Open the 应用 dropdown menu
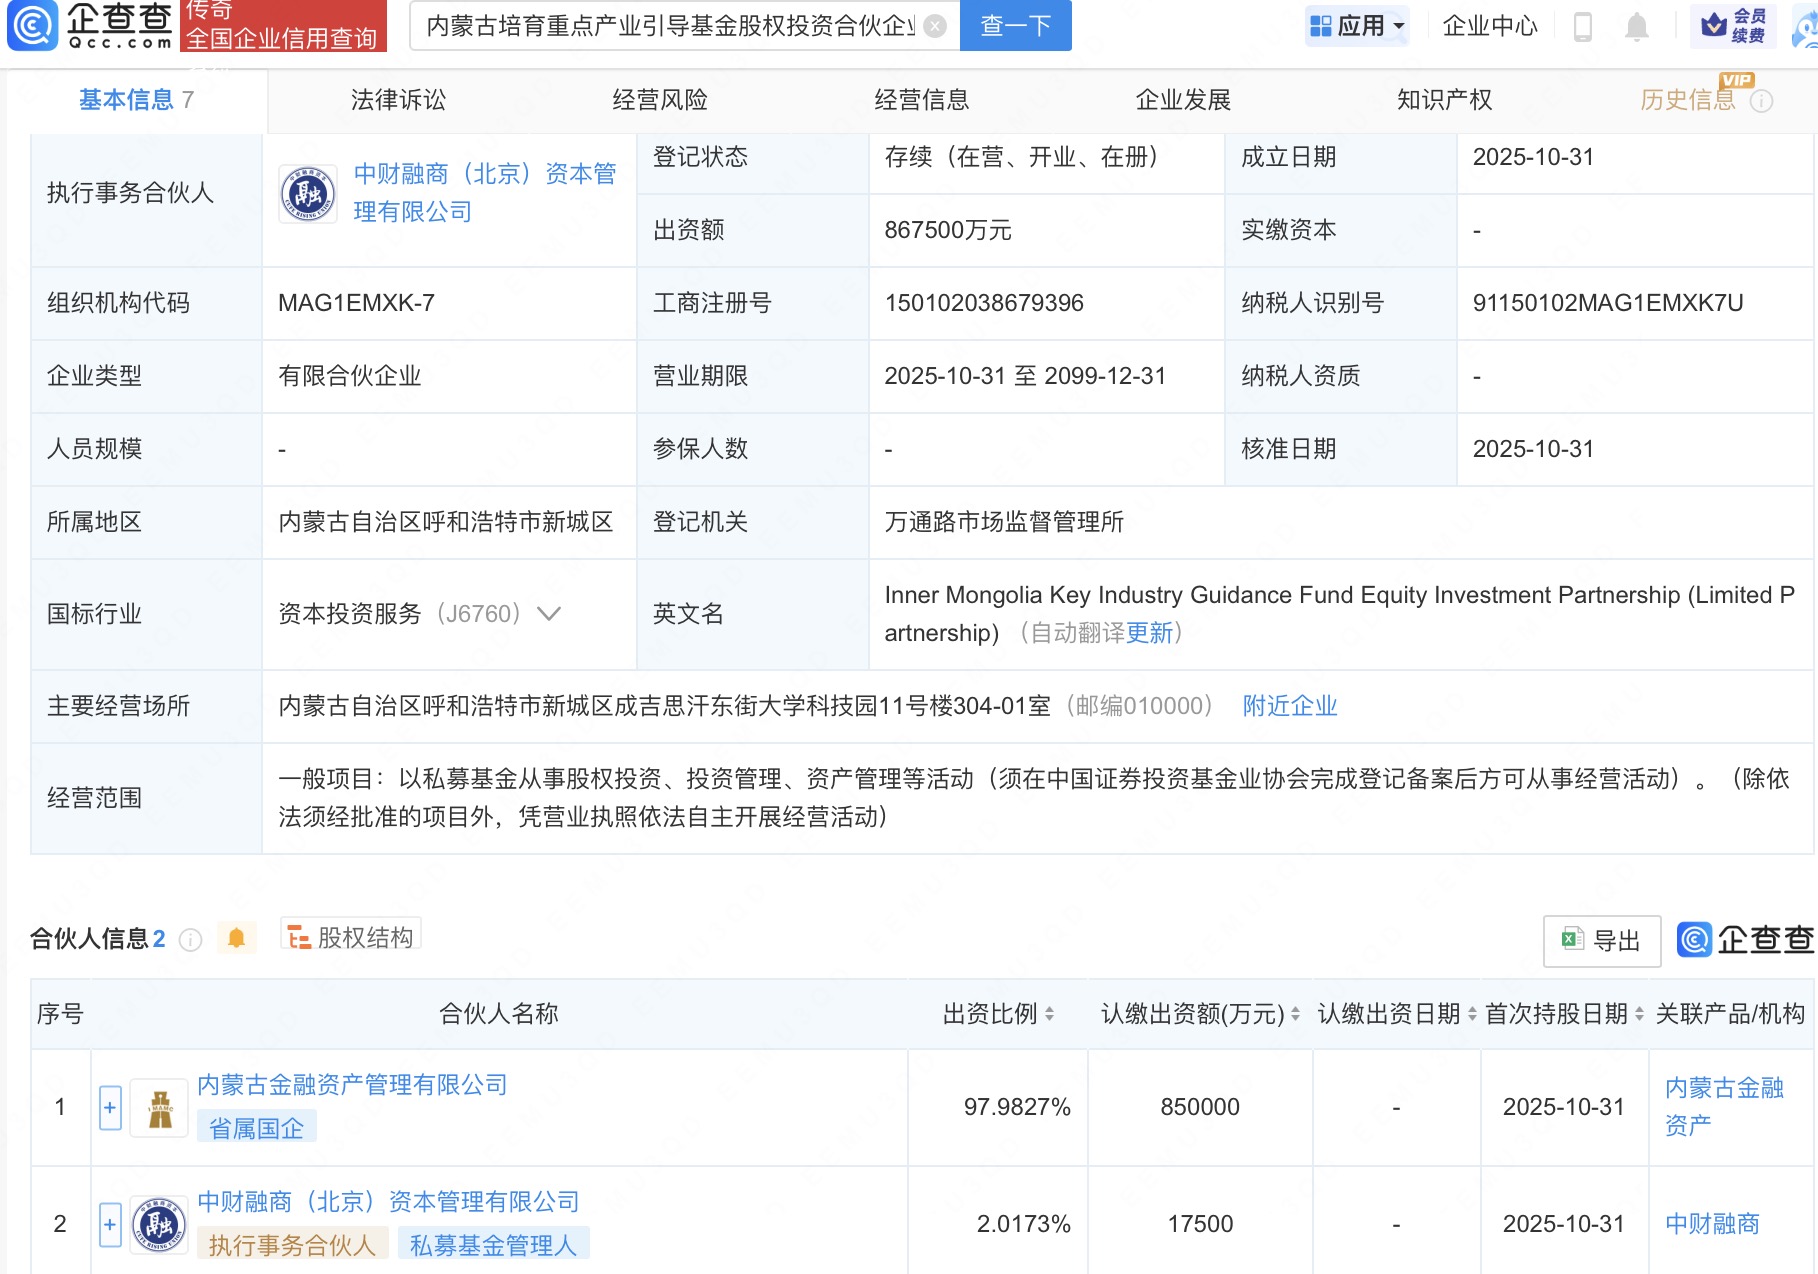Viewport: 1818px width, 1274px height. [x=1357, y=26]
